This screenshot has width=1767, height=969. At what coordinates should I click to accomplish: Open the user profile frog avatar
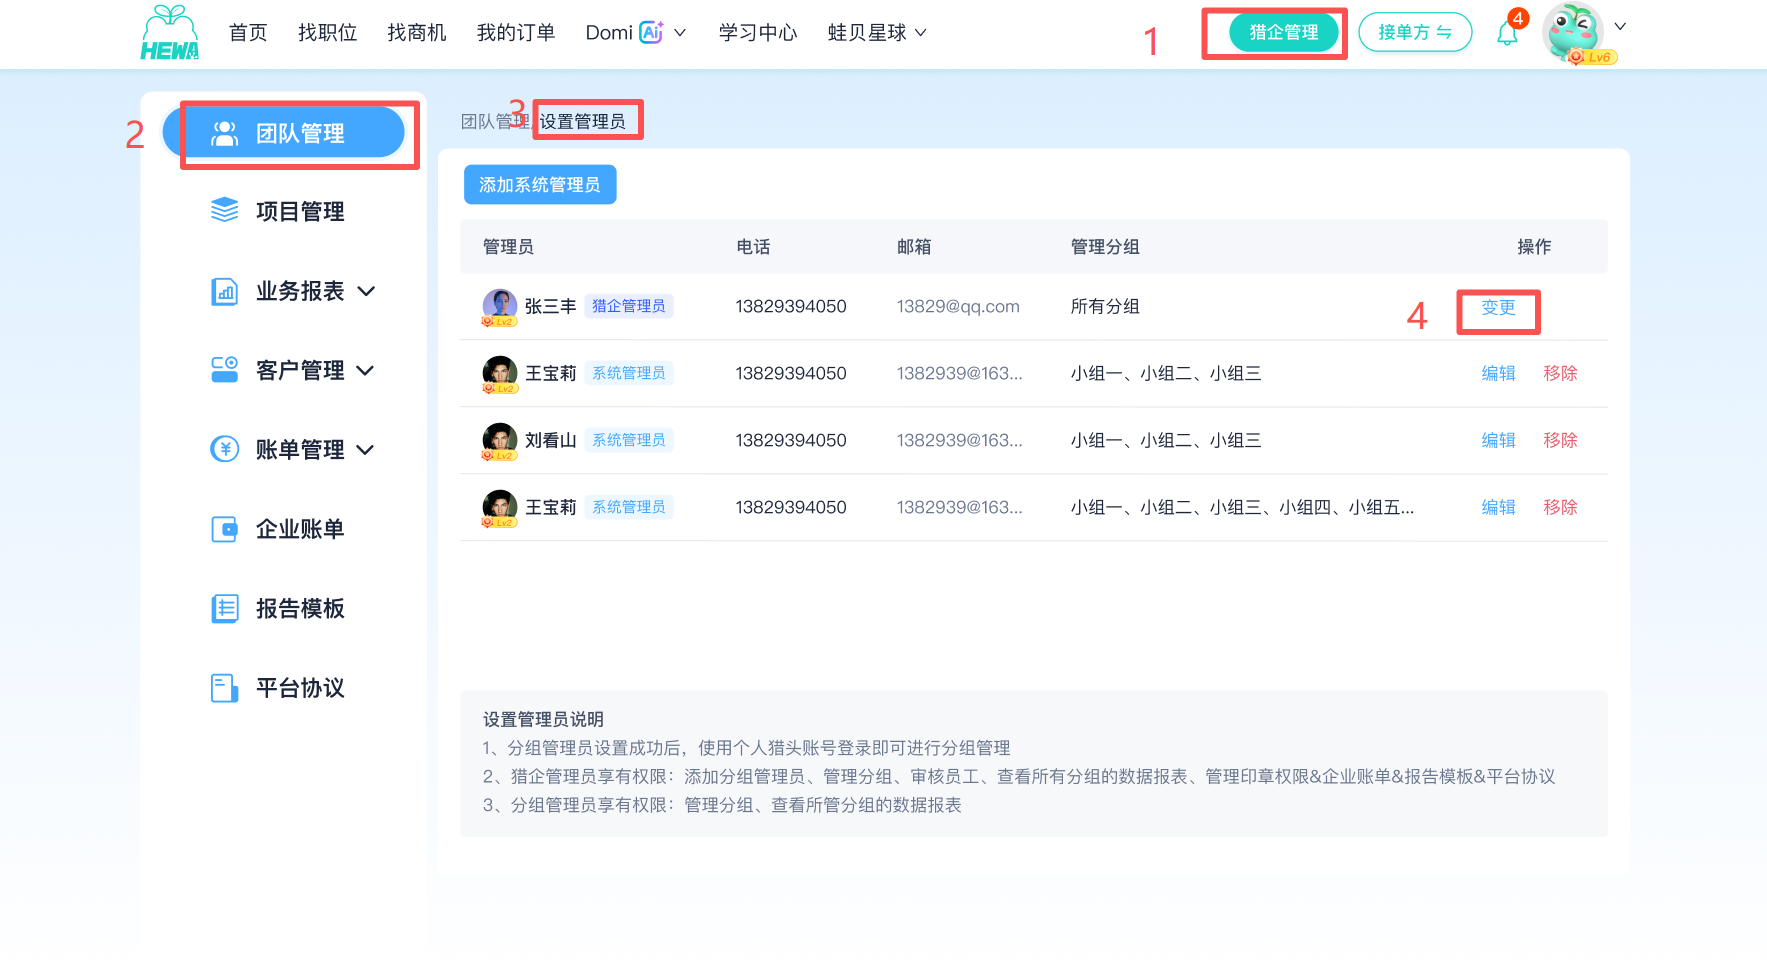pyautogui.click(x=1573, y=32)
